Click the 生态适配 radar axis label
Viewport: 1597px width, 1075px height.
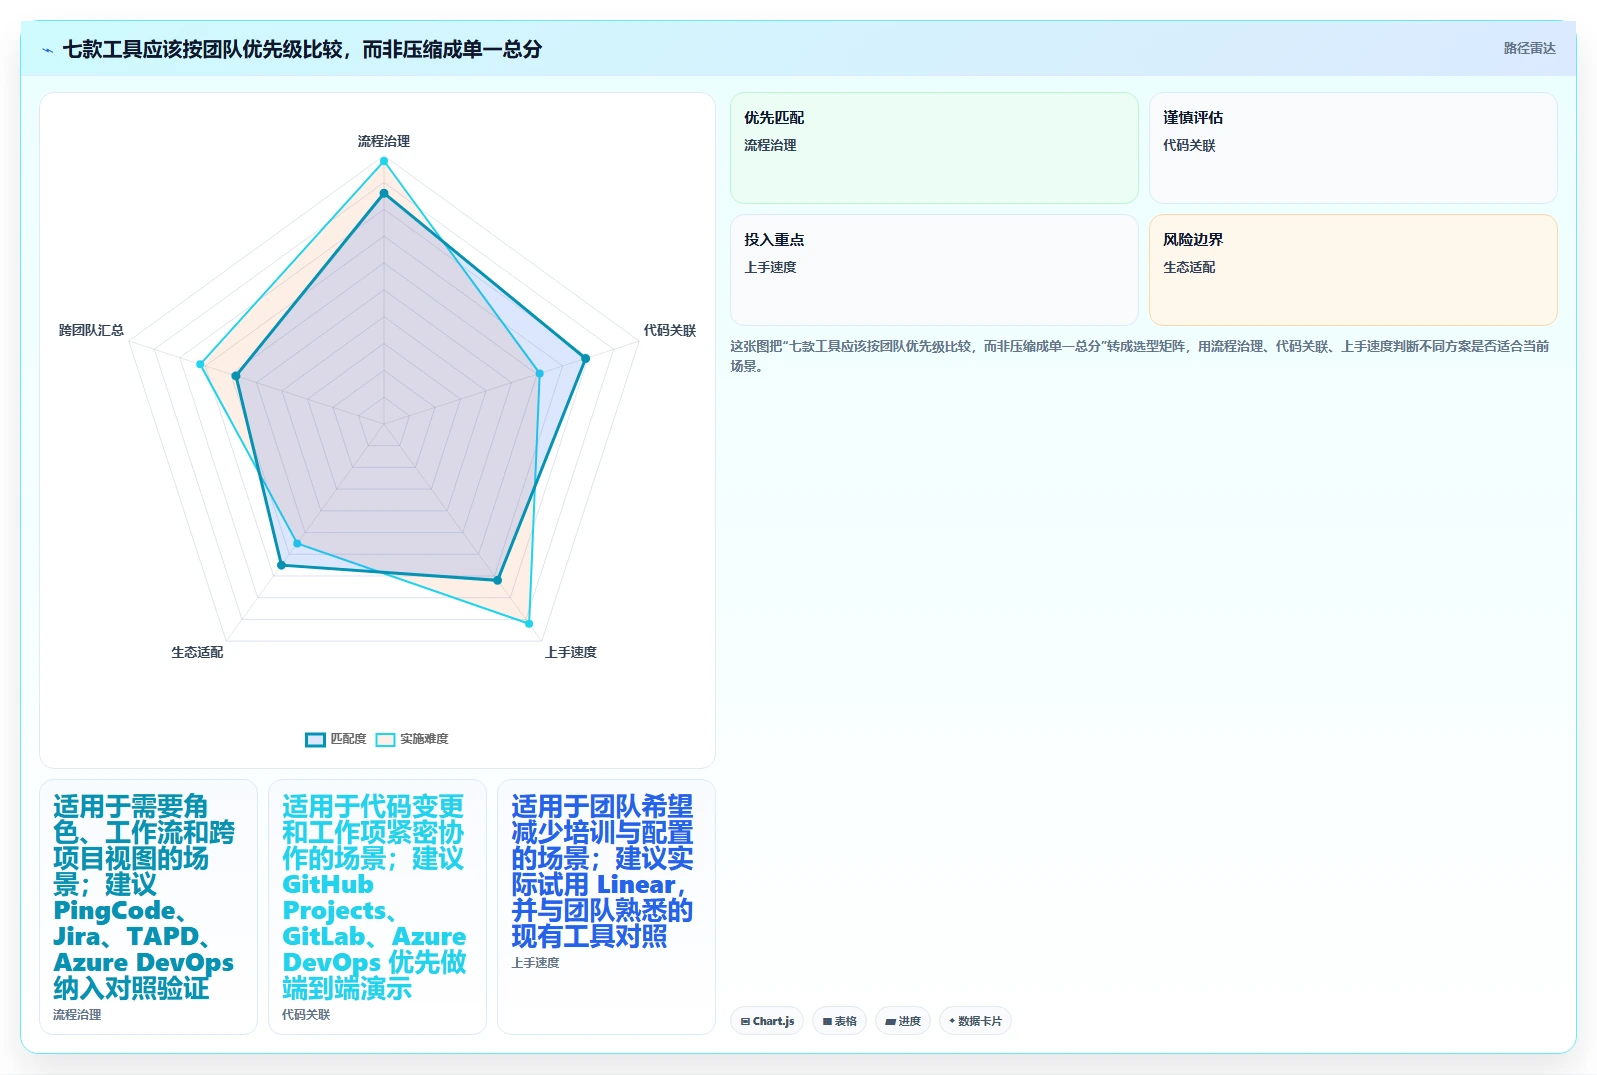coord(197,652)
